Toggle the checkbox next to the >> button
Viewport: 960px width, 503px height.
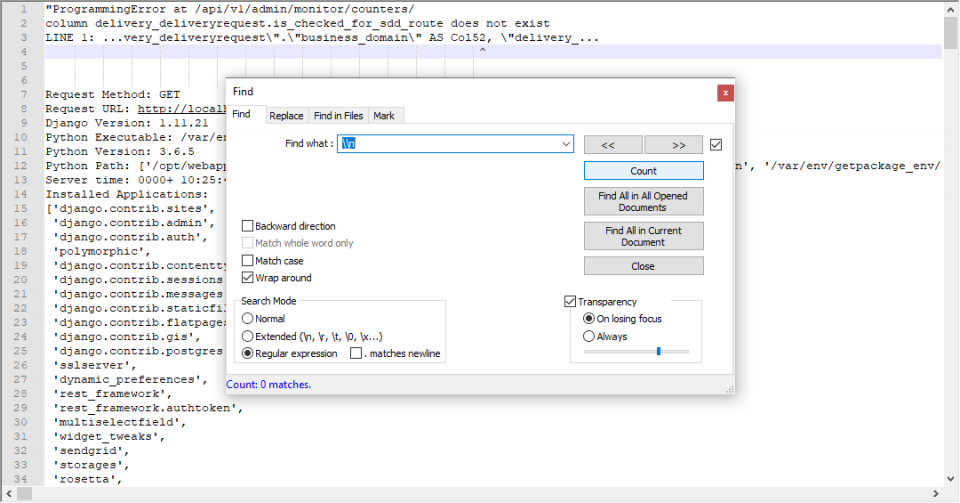716,145
